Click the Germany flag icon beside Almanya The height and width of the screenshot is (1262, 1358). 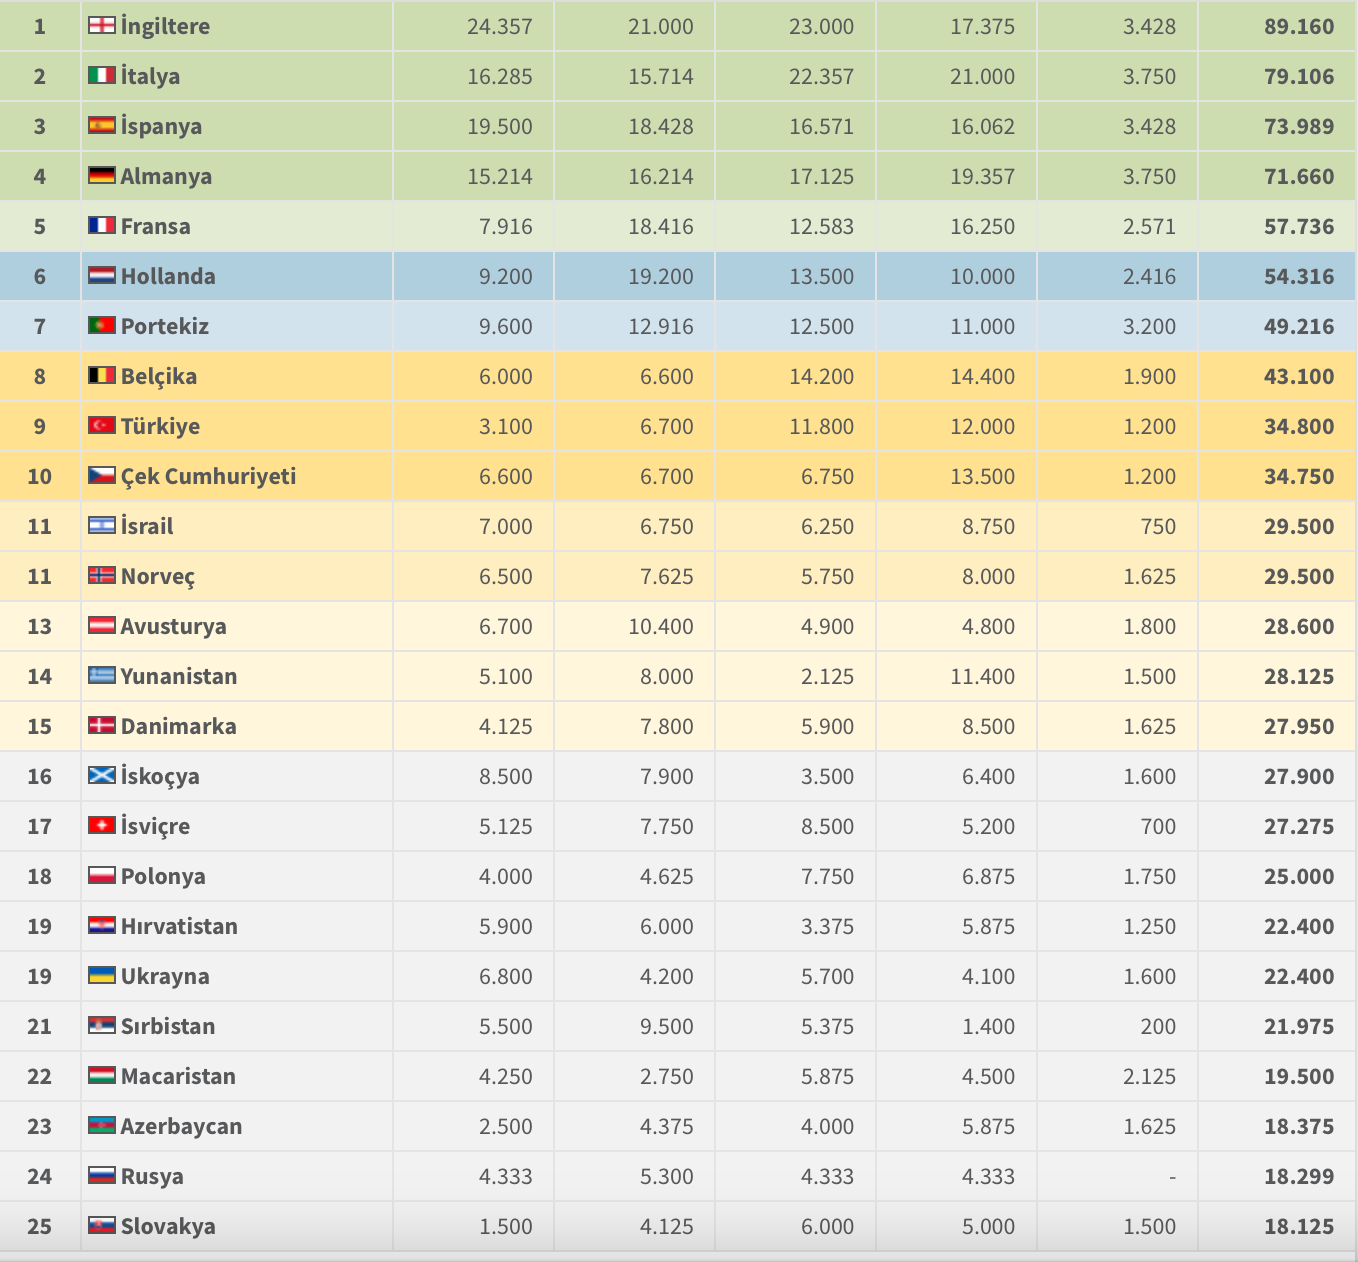tap(101, 174)
